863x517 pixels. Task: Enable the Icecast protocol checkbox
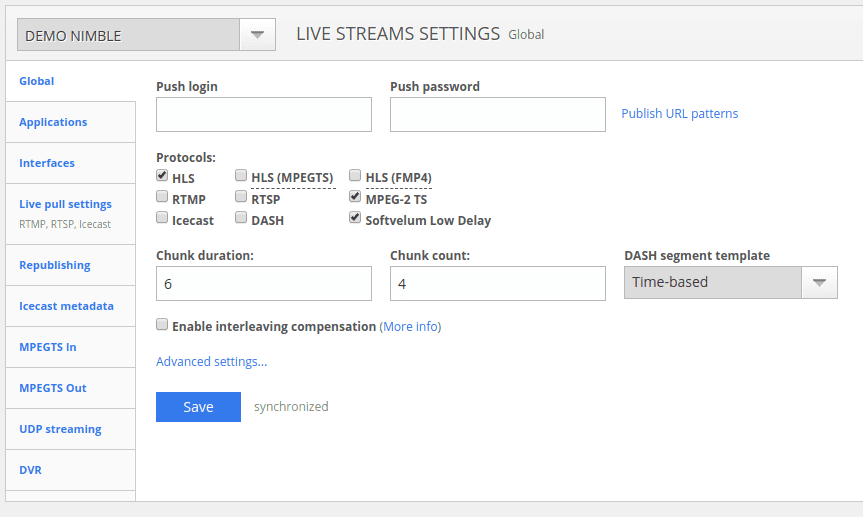coord(162,219)
